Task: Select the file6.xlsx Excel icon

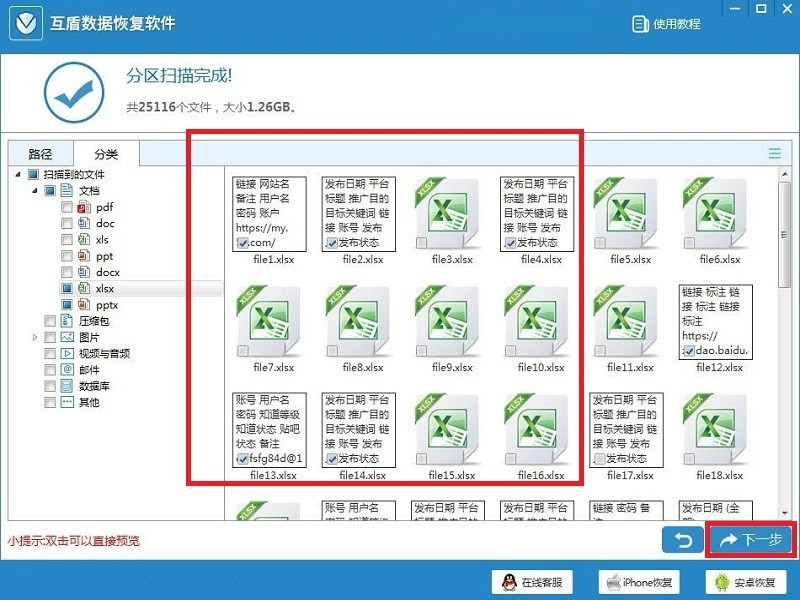Action: click(715, 213)
